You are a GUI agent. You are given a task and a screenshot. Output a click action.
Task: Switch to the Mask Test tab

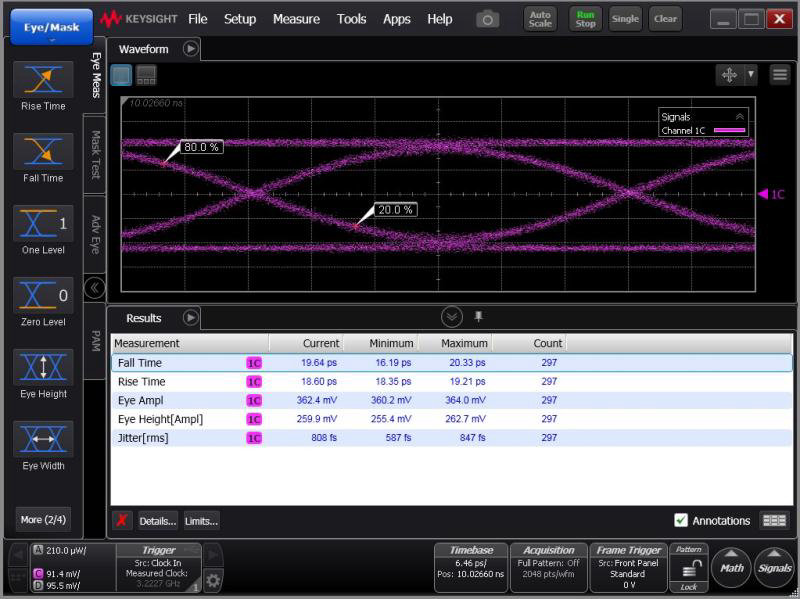(96, 154)
